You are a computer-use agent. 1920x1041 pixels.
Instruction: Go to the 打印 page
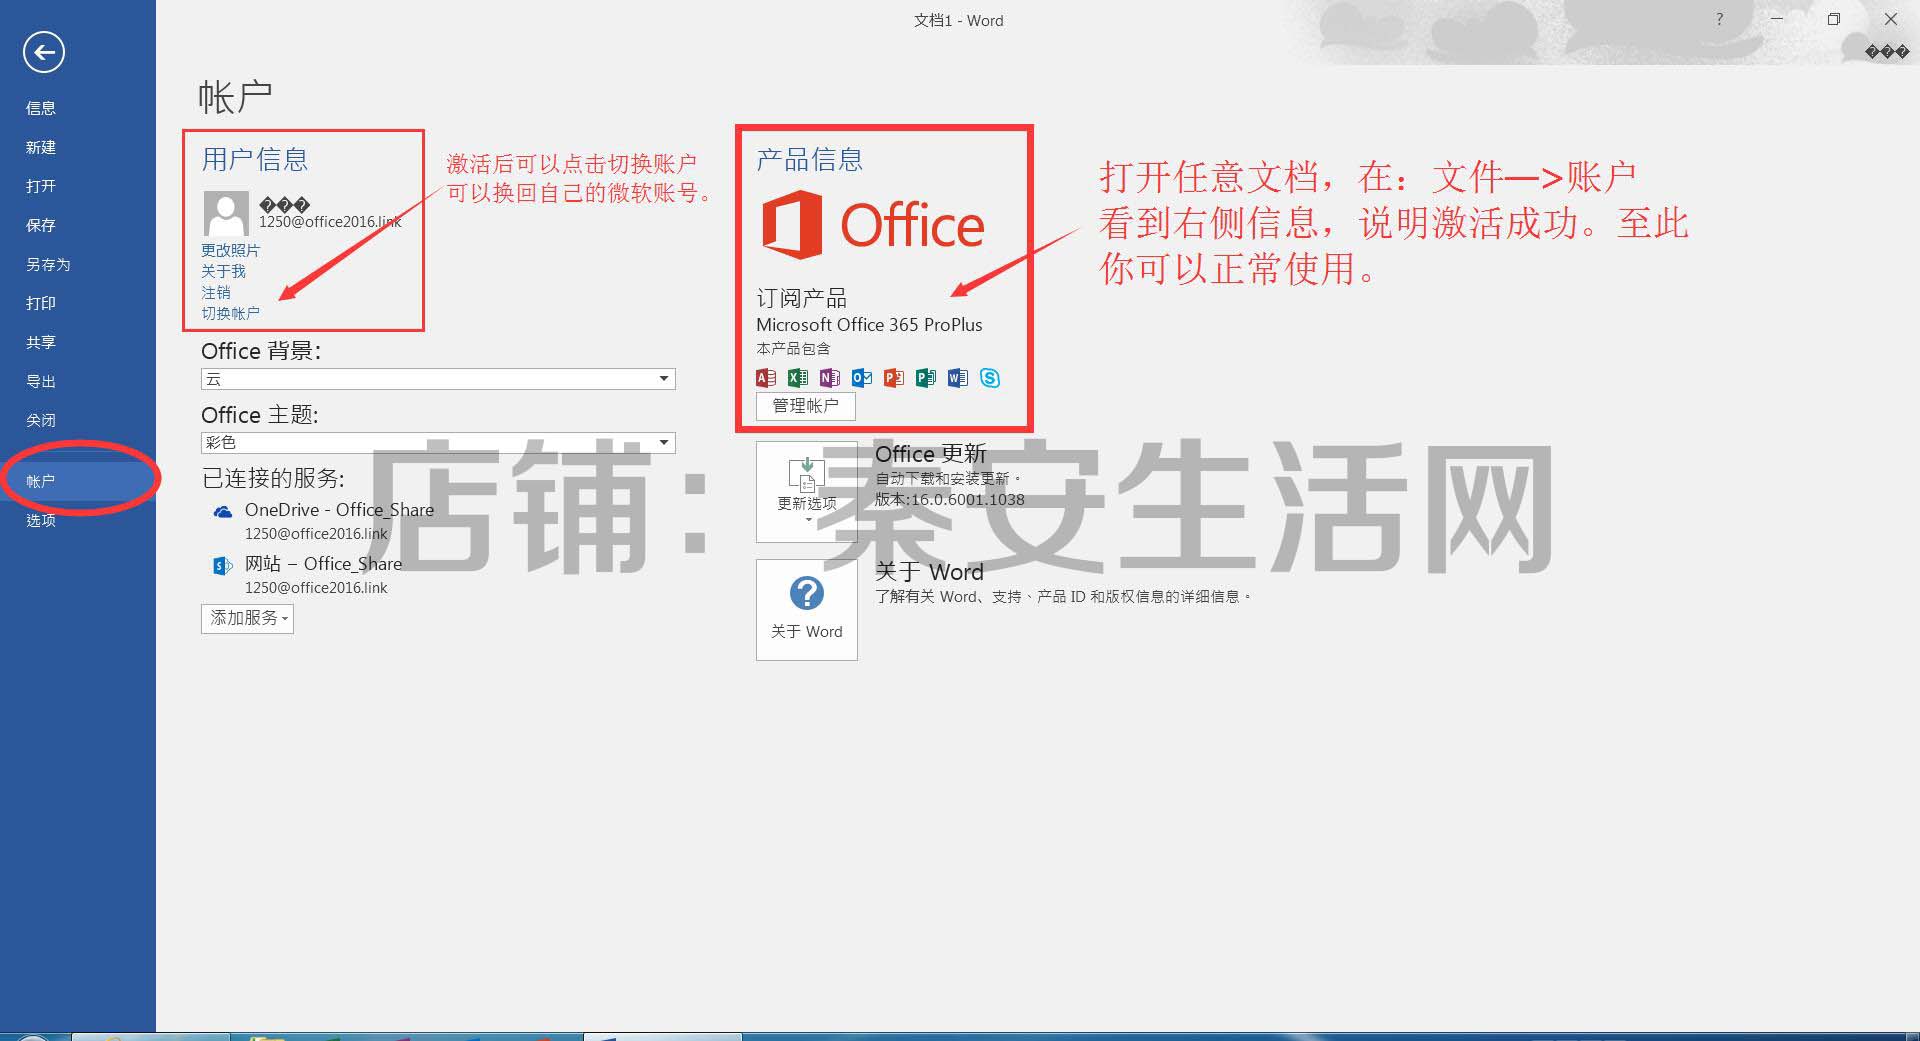[x=41, y=303]
